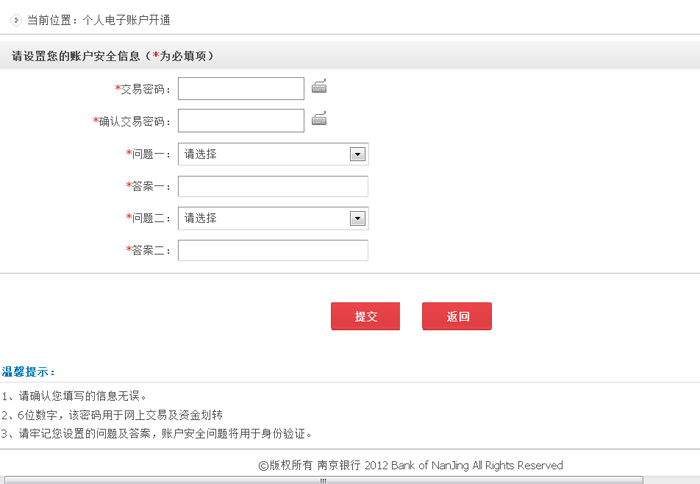700x484 pixels.
Task: Focus the 交易密码 password field
Action: (241, 89)
